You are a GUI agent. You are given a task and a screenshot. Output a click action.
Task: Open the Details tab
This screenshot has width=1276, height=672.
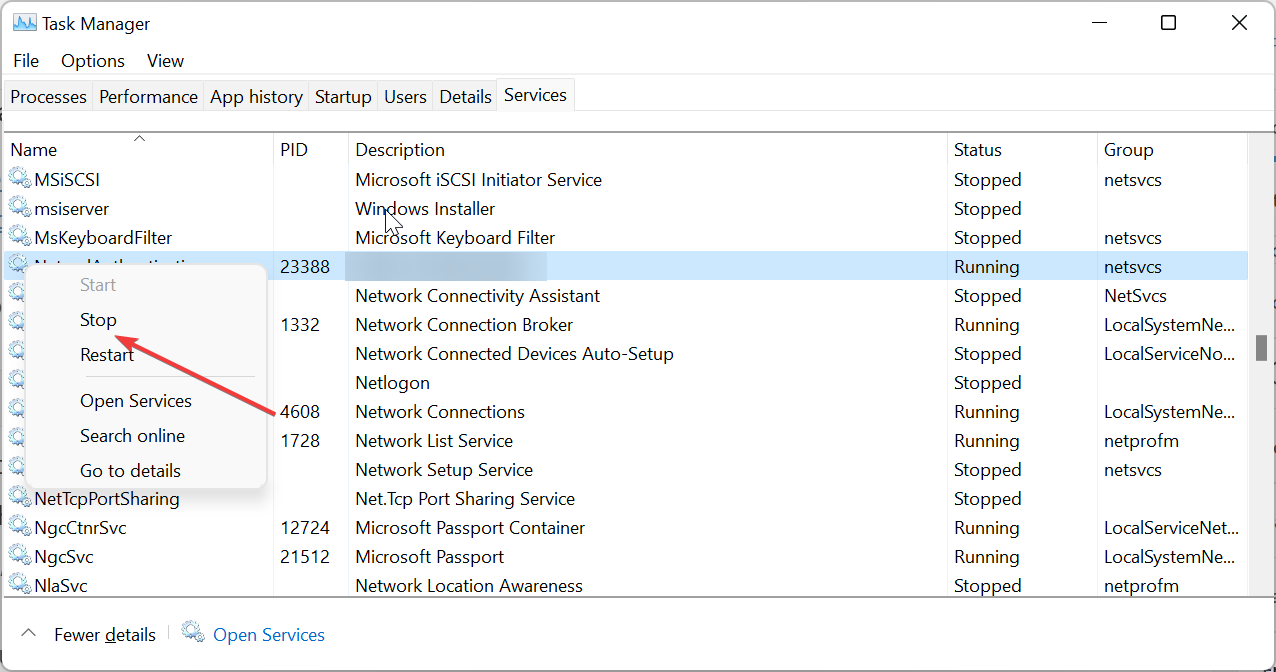coord(465,97)
